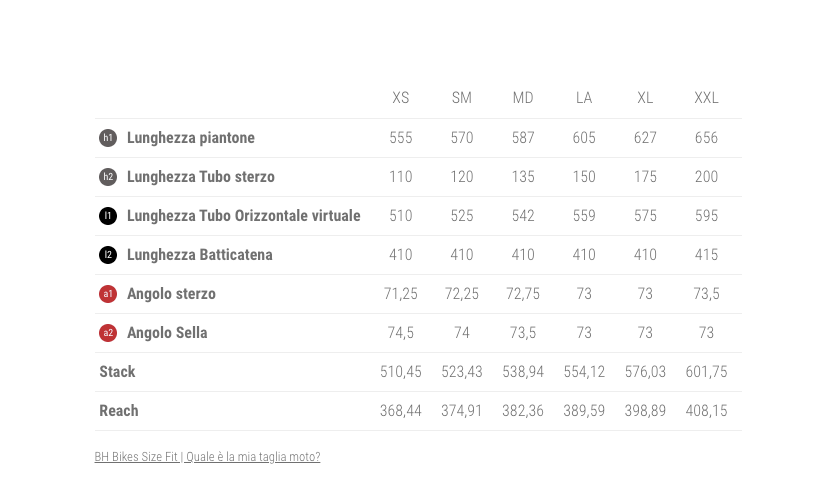Select the l2 chainstay length badge
Viewport: 817px width, 479px height.
click(x=108, y=255)
